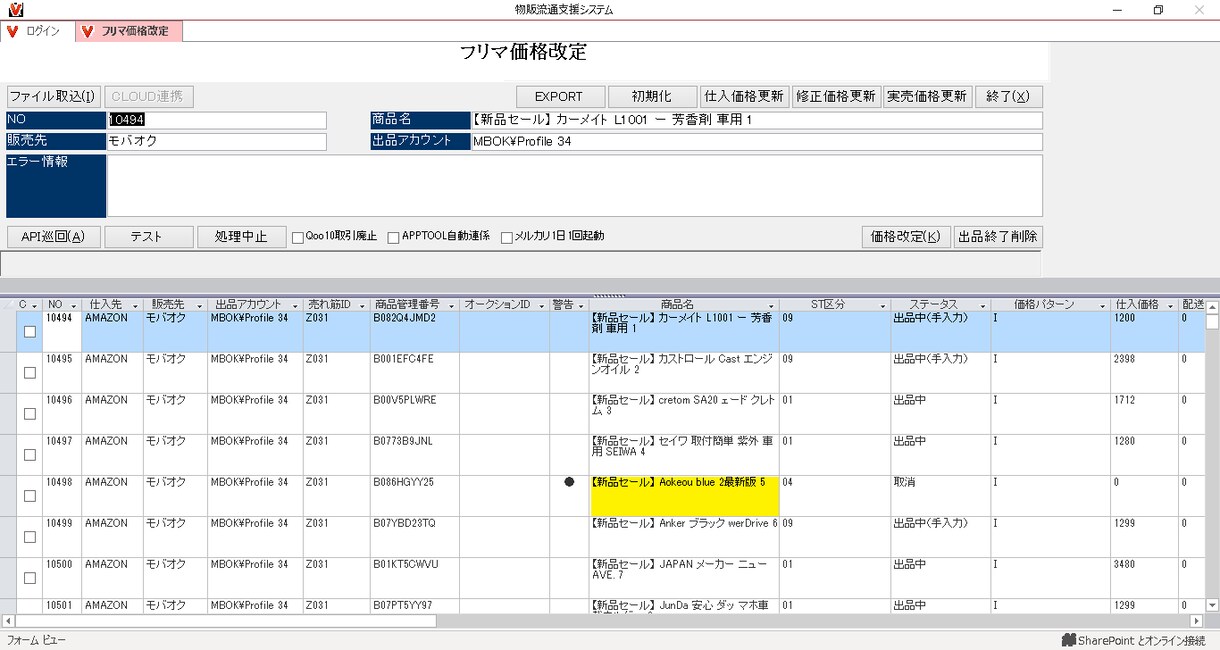This screenshot has width=1220, height=650.
Task: Click the 実売価格更新 button
Action: 927,97
